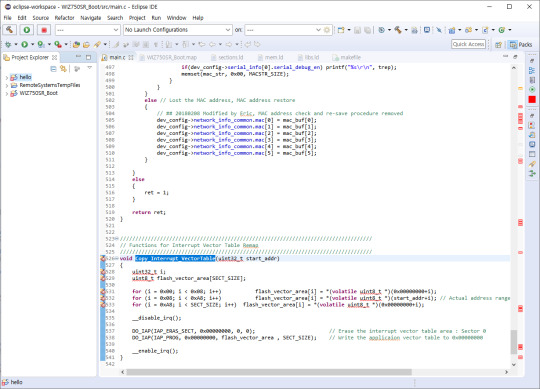Switch to the makefile editor tab

(x=347, y=57)
